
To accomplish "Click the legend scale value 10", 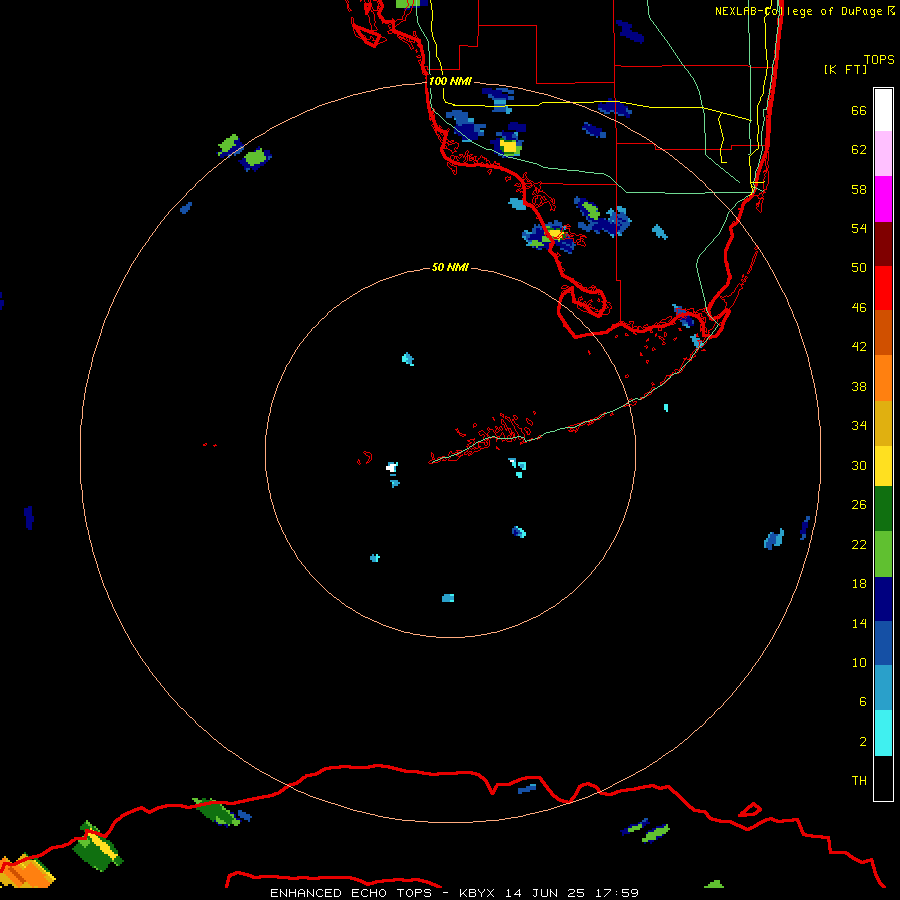I will 859,662.
